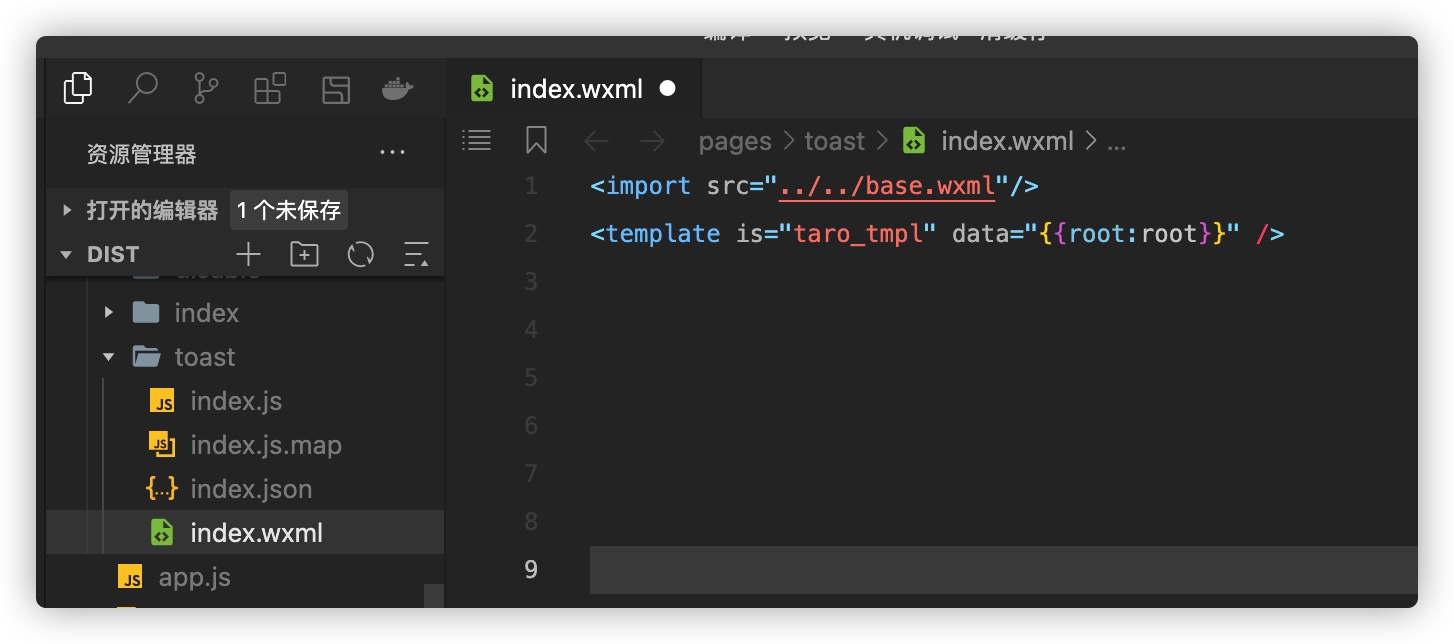Screen dimensions: 1454x644
Task: Toggle the outline list icon
Action: (x=477, y=141)
